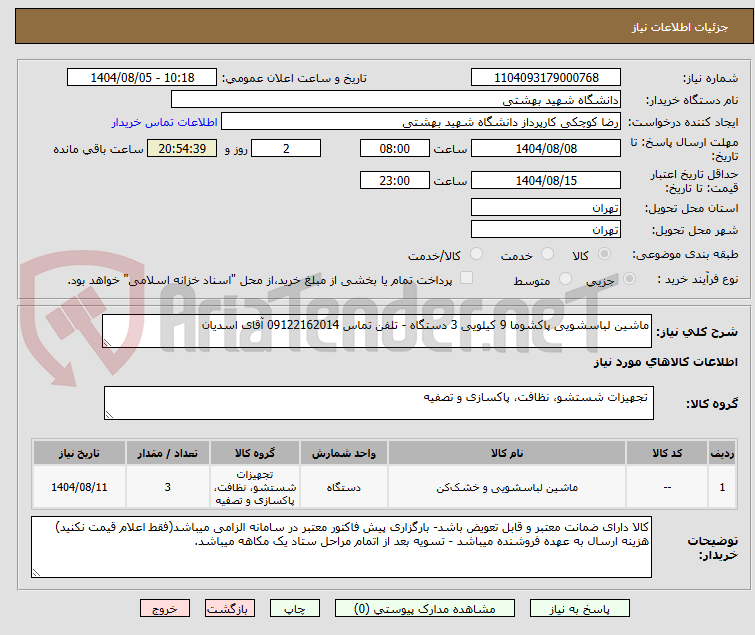Click the رضا کوچکی request creator field
Viewport: 755px width, 635px height.
(421, 122)
